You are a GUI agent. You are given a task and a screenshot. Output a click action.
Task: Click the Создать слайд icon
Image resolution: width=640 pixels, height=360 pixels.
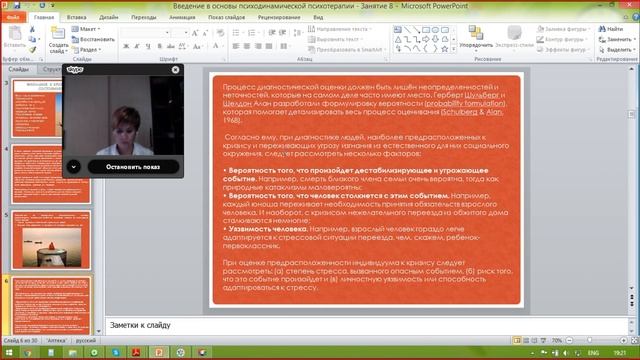(58, 33)
